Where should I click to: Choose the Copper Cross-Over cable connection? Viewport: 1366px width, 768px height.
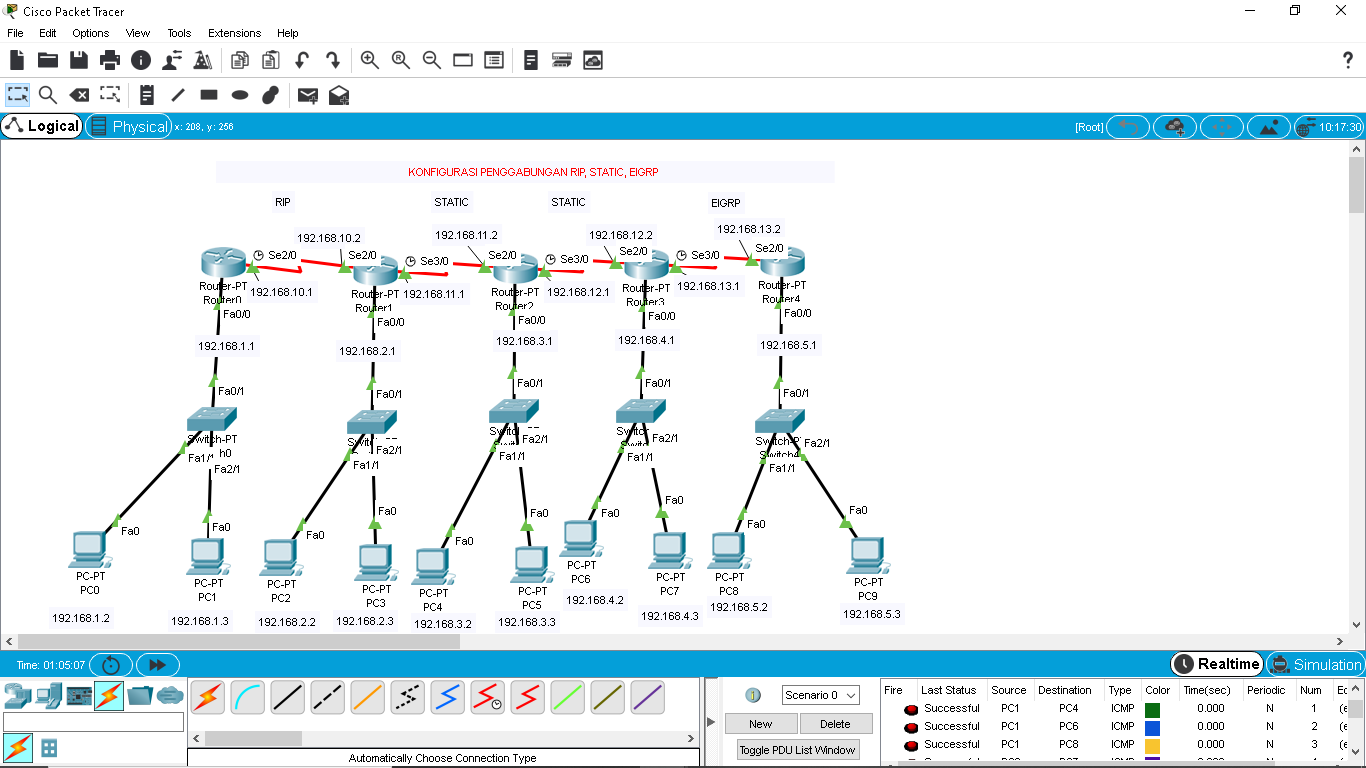click(x=327, y=697)
